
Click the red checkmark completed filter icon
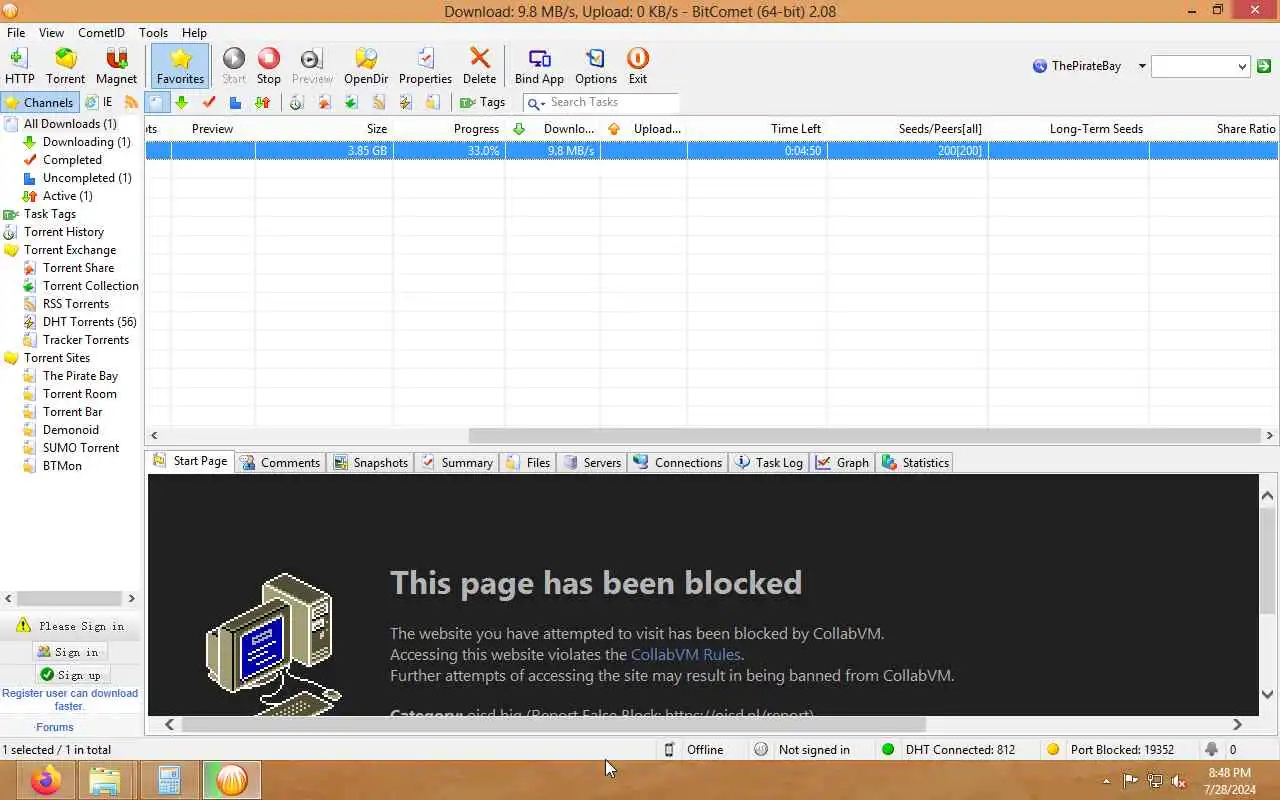click(x=209, y=102)
